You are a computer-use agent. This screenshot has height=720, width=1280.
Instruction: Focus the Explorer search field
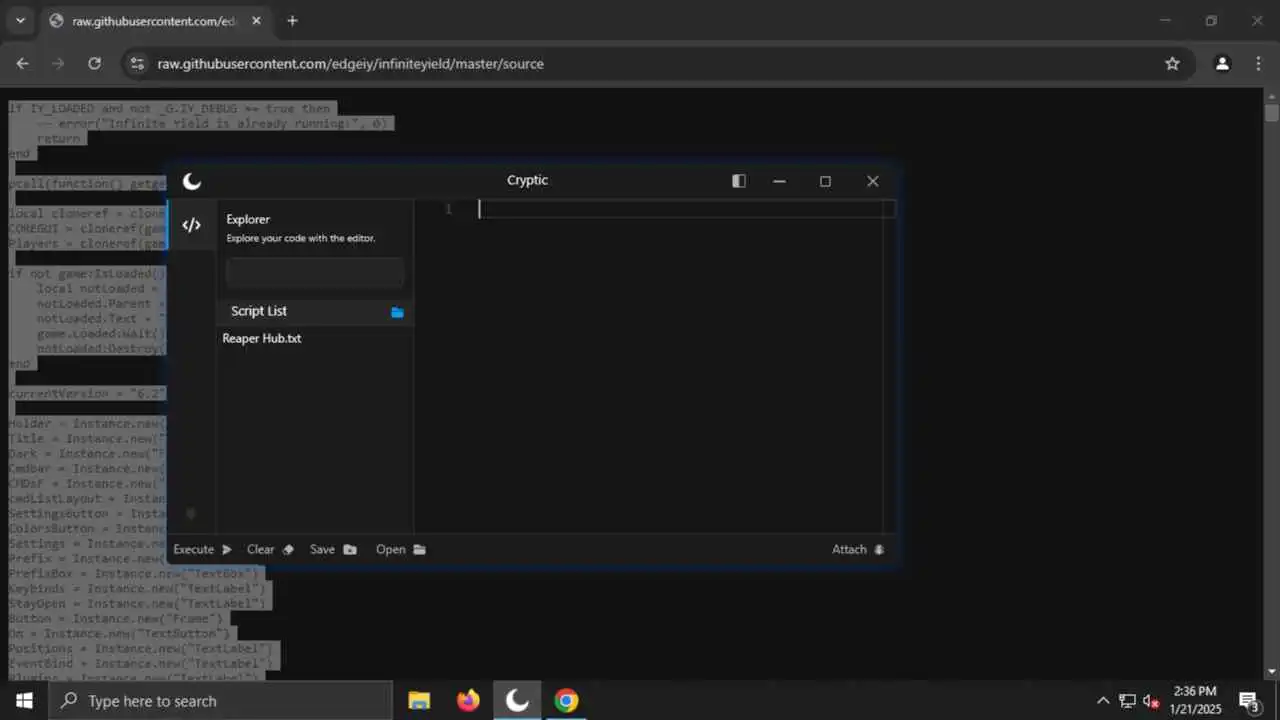[x=315, y=273]
